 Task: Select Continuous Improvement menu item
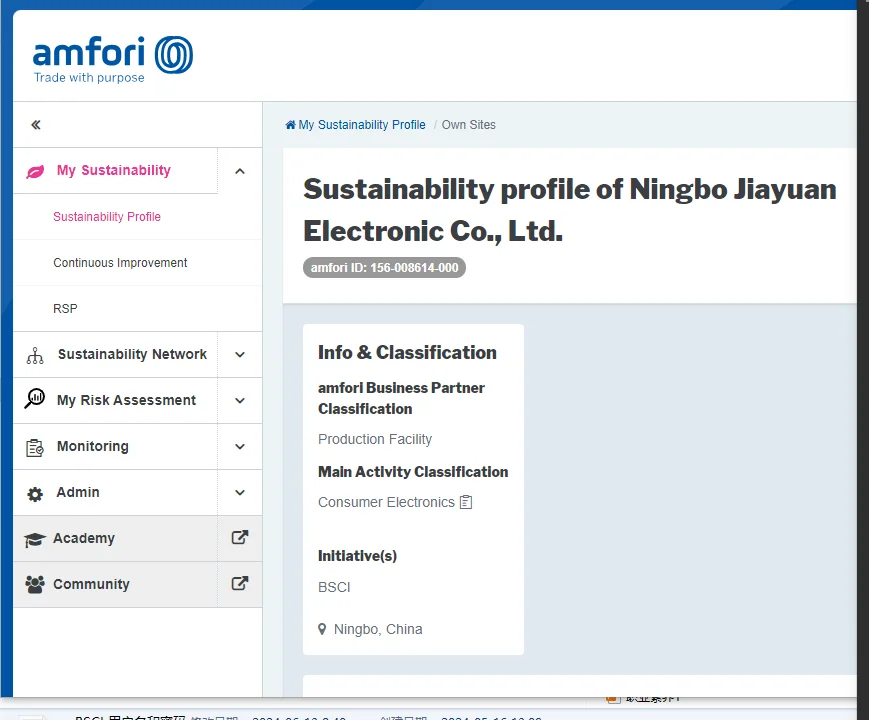coord(120,263)
